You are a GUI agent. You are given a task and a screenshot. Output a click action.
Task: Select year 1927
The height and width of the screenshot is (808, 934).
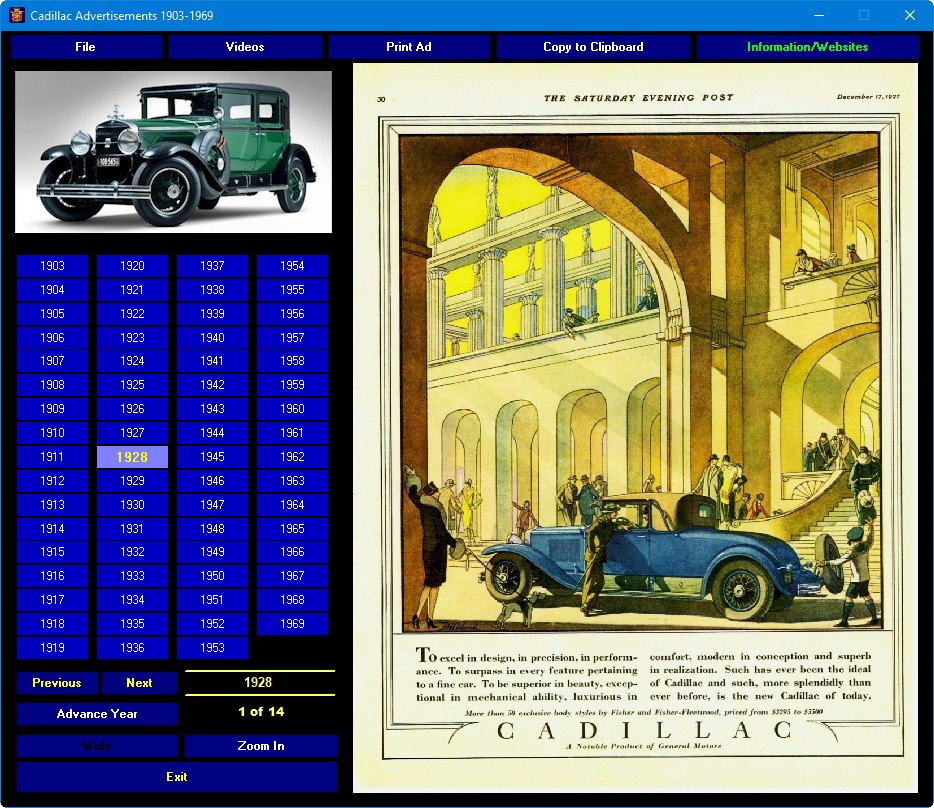[132, 433]
